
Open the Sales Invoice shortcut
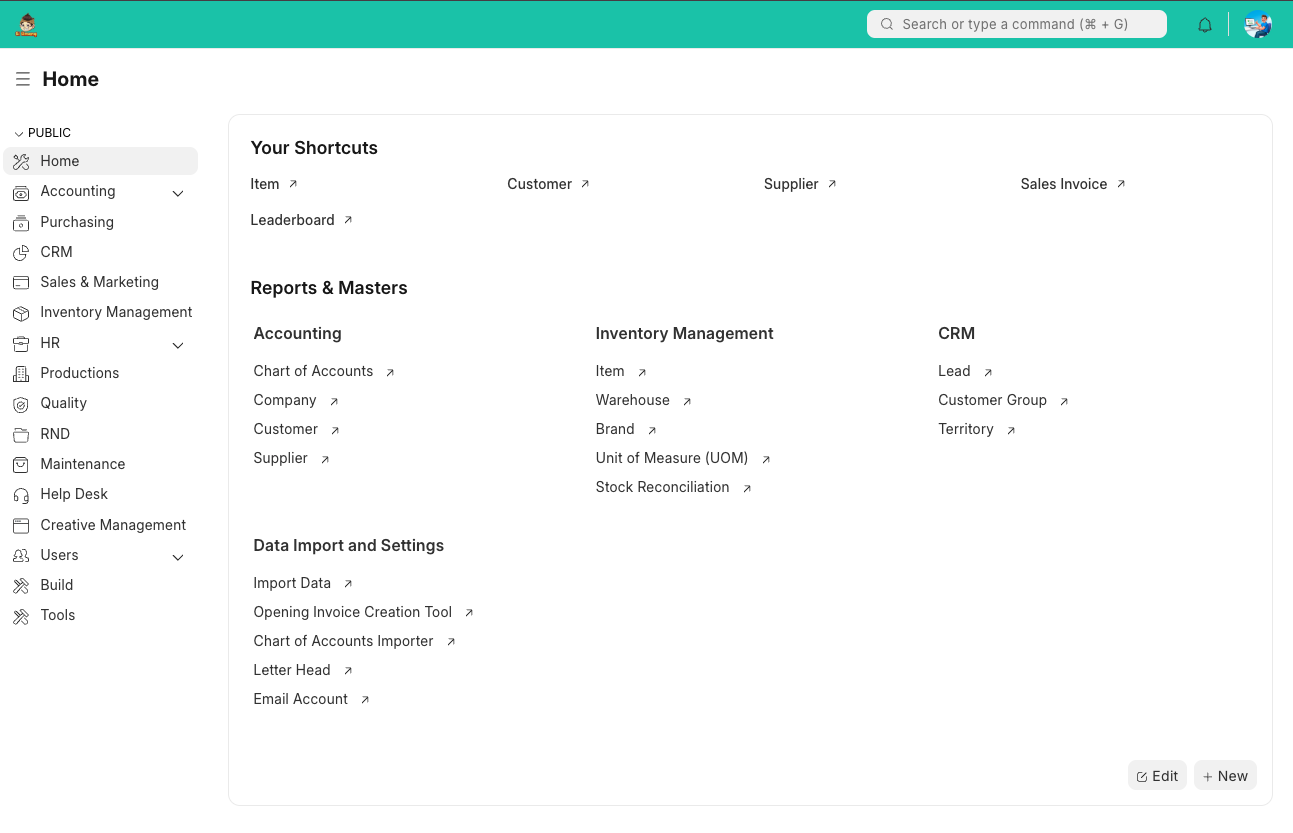pyautogui.click(x=1063, y=184)
